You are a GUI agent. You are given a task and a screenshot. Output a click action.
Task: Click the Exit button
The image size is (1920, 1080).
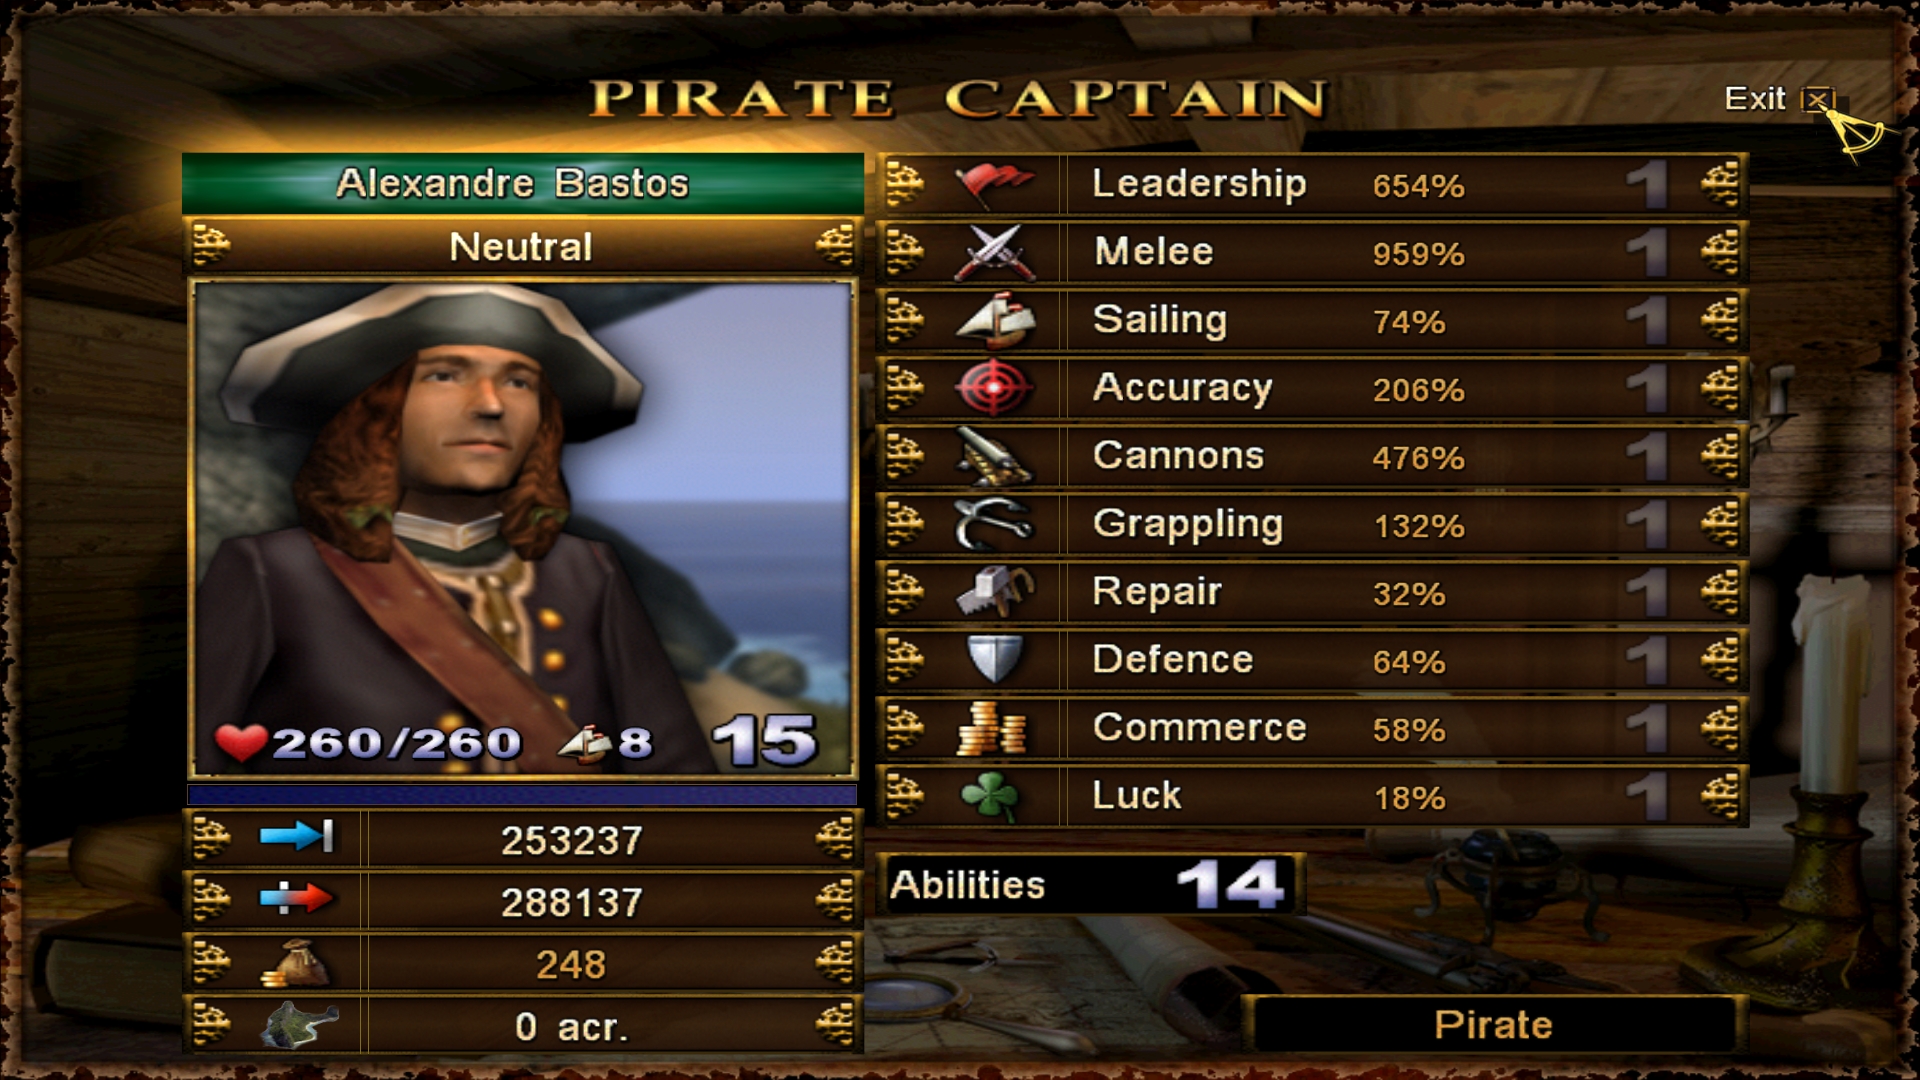click(x=1779, y=99)
